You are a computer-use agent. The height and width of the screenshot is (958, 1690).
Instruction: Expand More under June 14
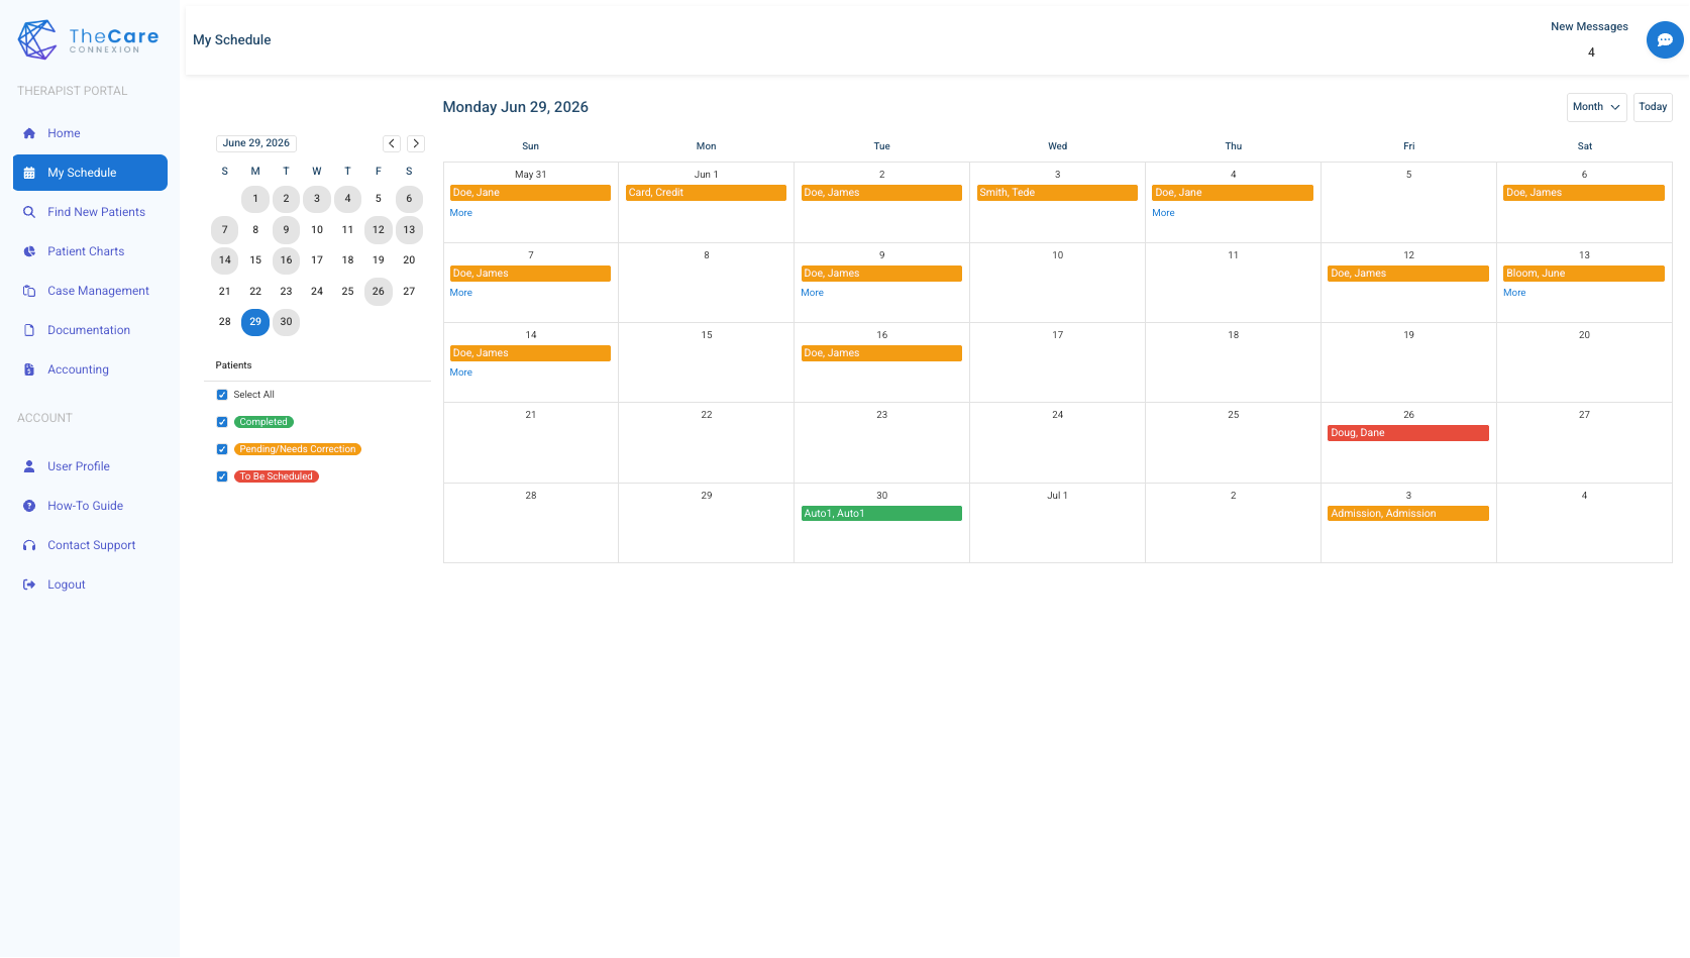[x=461, y=372]
